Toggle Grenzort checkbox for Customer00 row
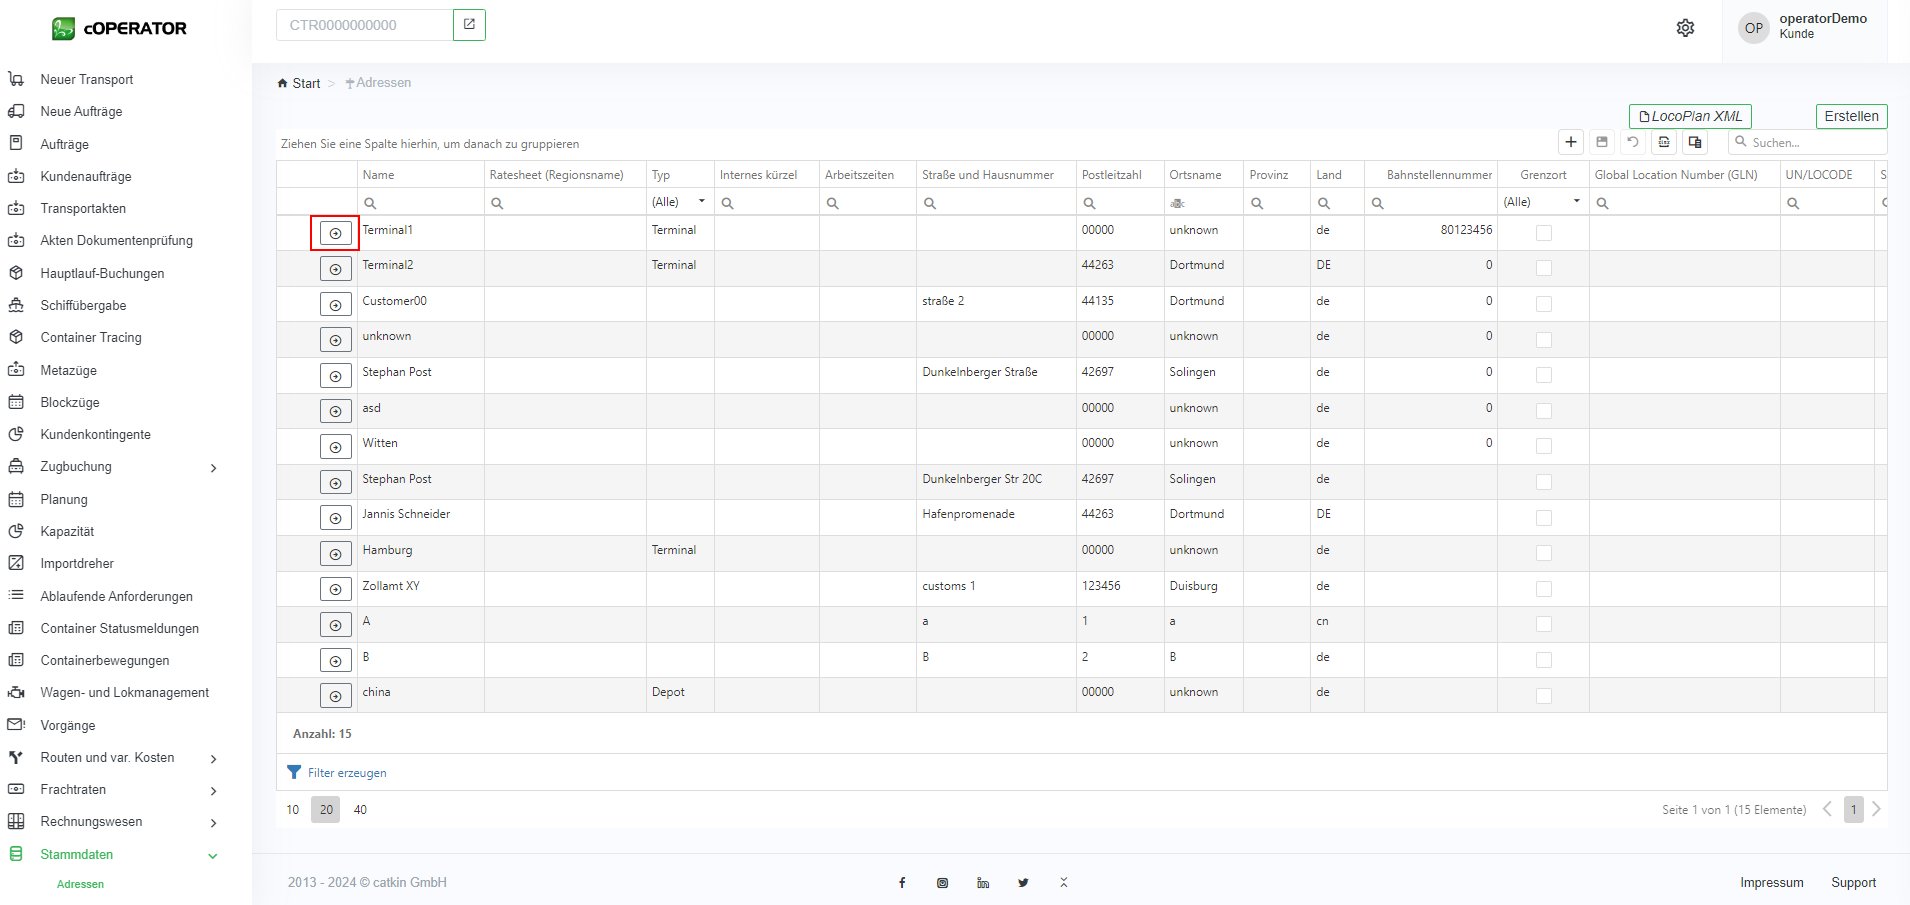Image resolution: width=1910 pixels, height=905 pixels. (1543, 304)
